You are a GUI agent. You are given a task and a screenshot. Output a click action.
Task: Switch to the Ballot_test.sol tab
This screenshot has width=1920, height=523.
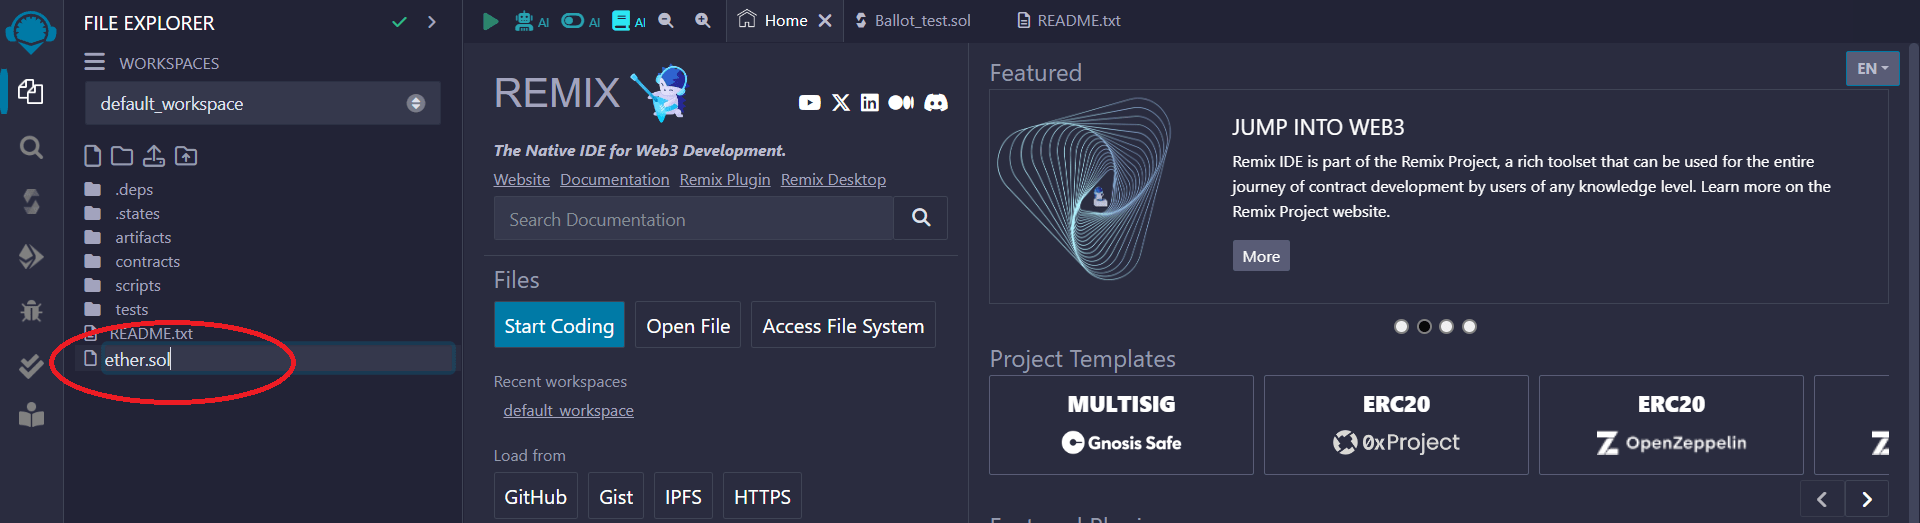click(912, 20)
